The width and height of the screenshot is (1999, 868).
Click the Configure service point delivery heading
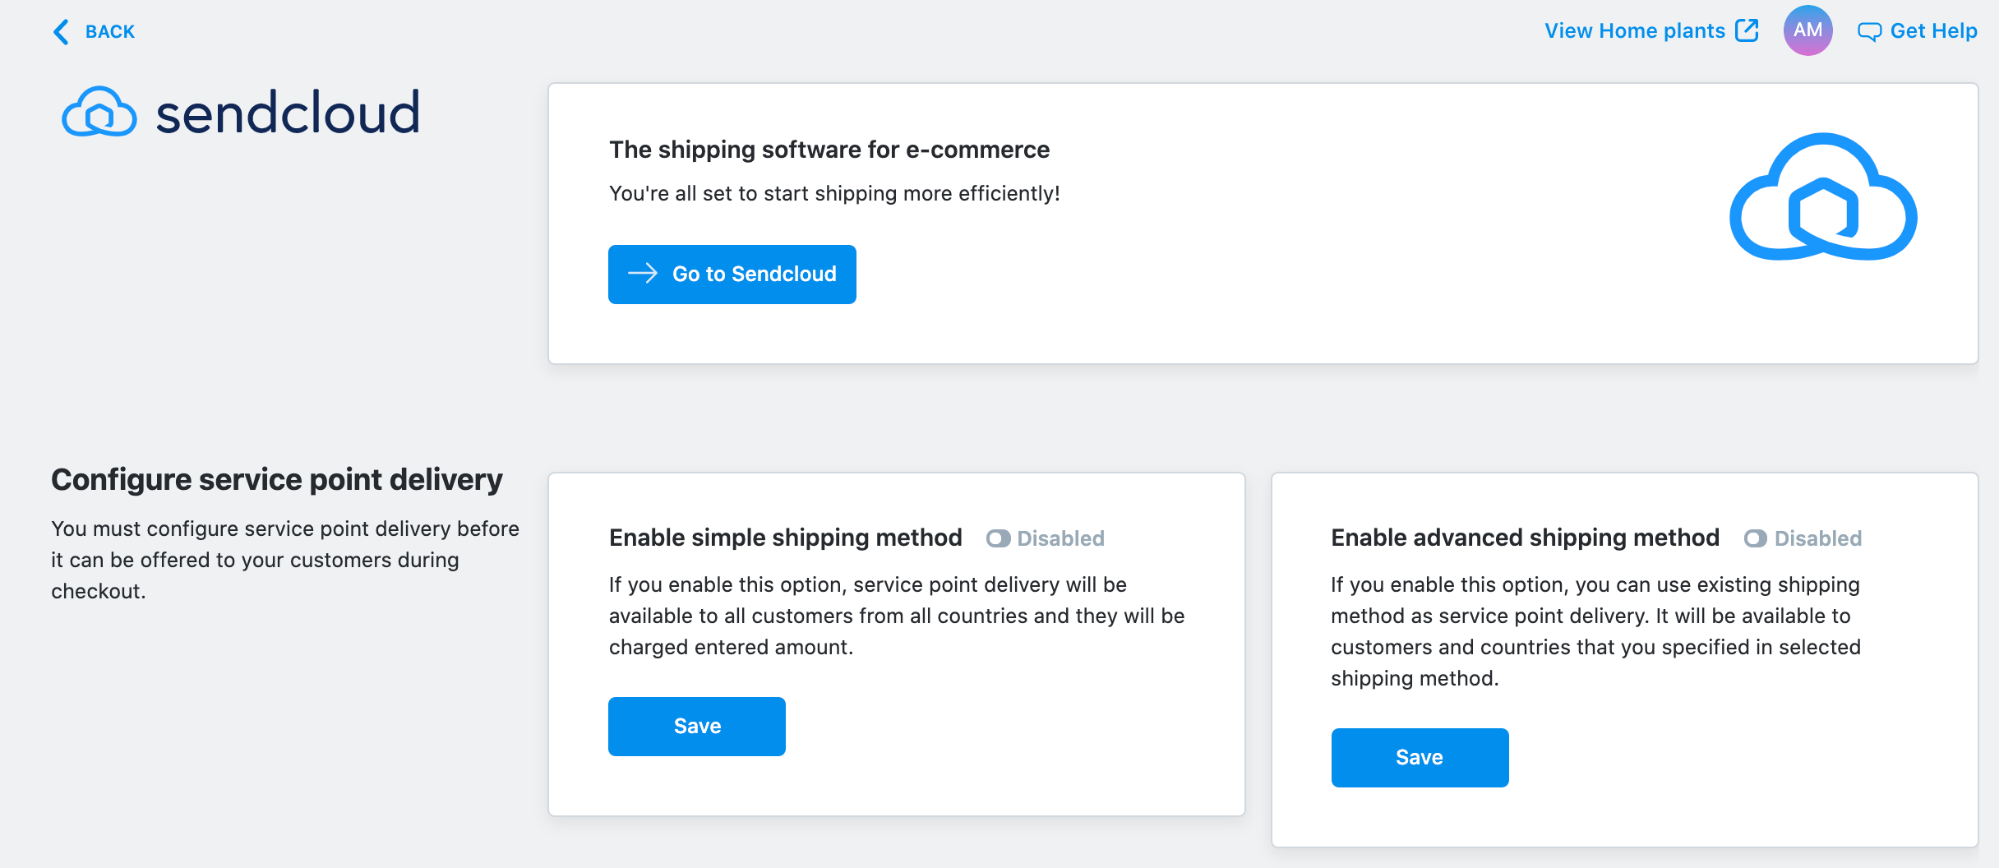[x=277, y=480]
